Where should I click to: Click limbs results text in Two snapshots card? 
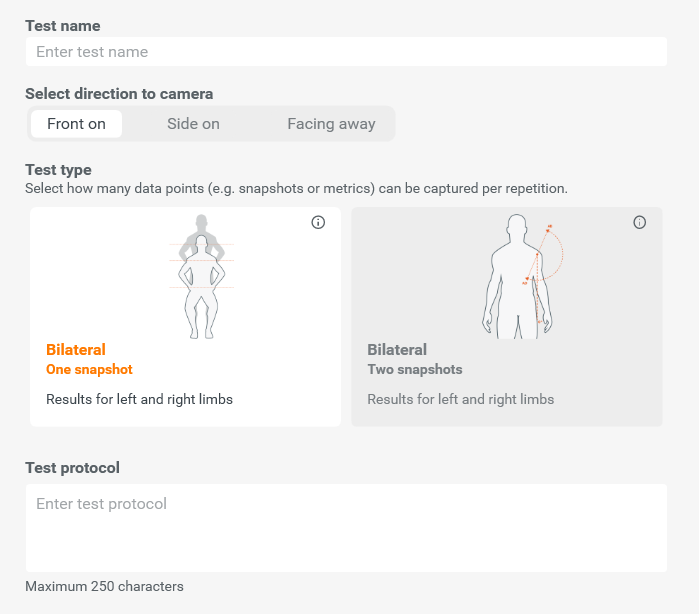pos(461,399)
